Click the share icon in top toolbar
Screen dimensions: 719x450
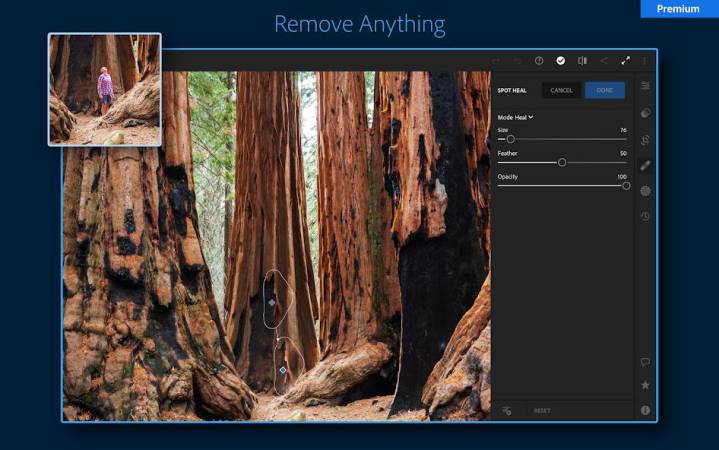point(604,61)
